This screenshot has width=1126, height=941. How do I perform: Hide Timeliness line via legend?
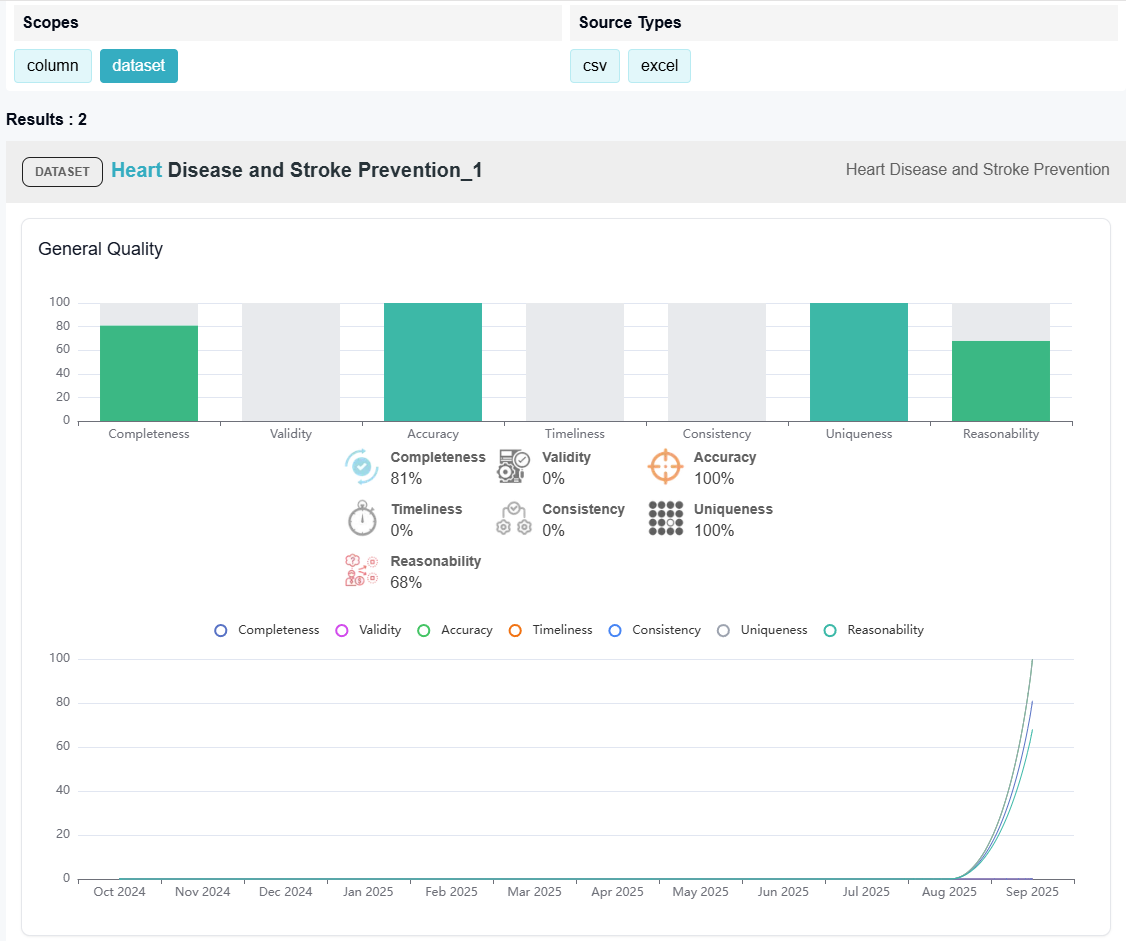[550, 630]
